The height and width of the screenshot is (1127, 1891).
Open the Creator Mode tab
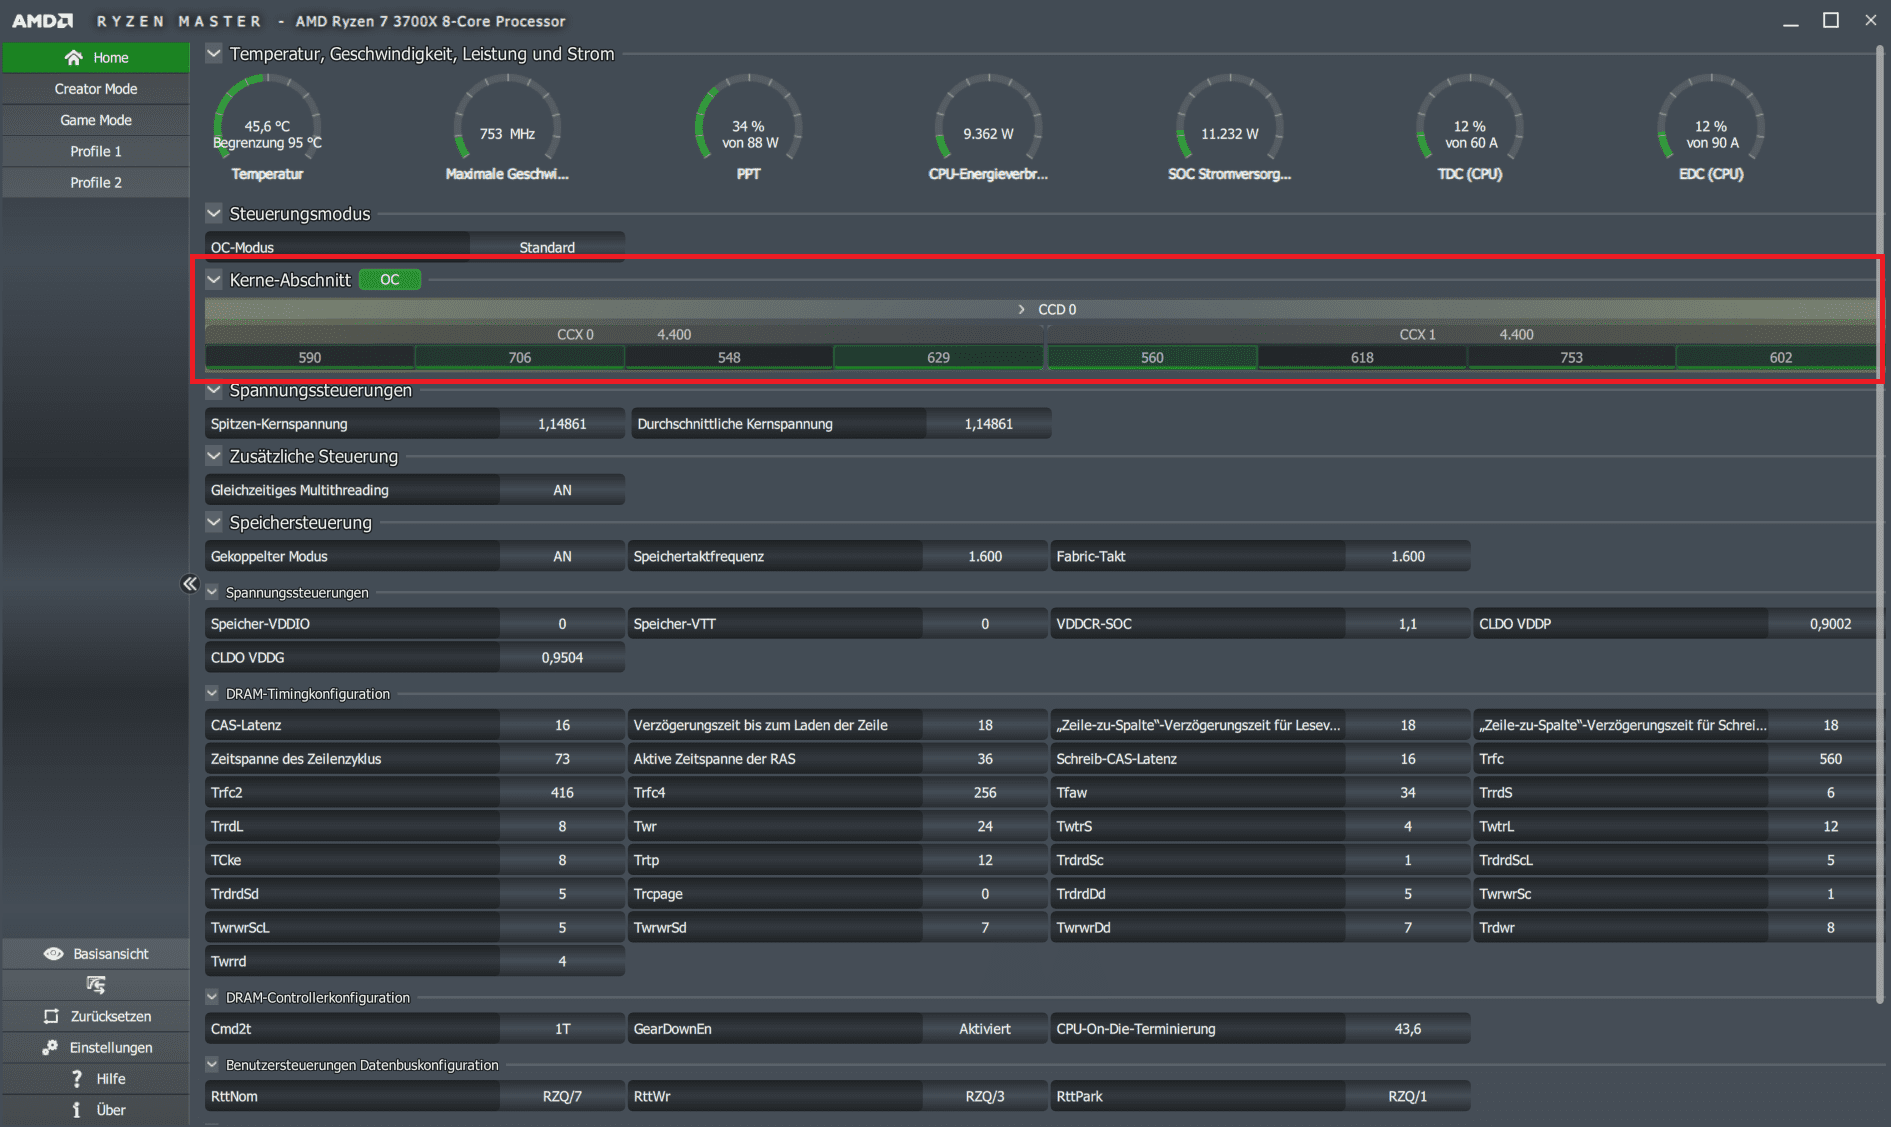96,89
